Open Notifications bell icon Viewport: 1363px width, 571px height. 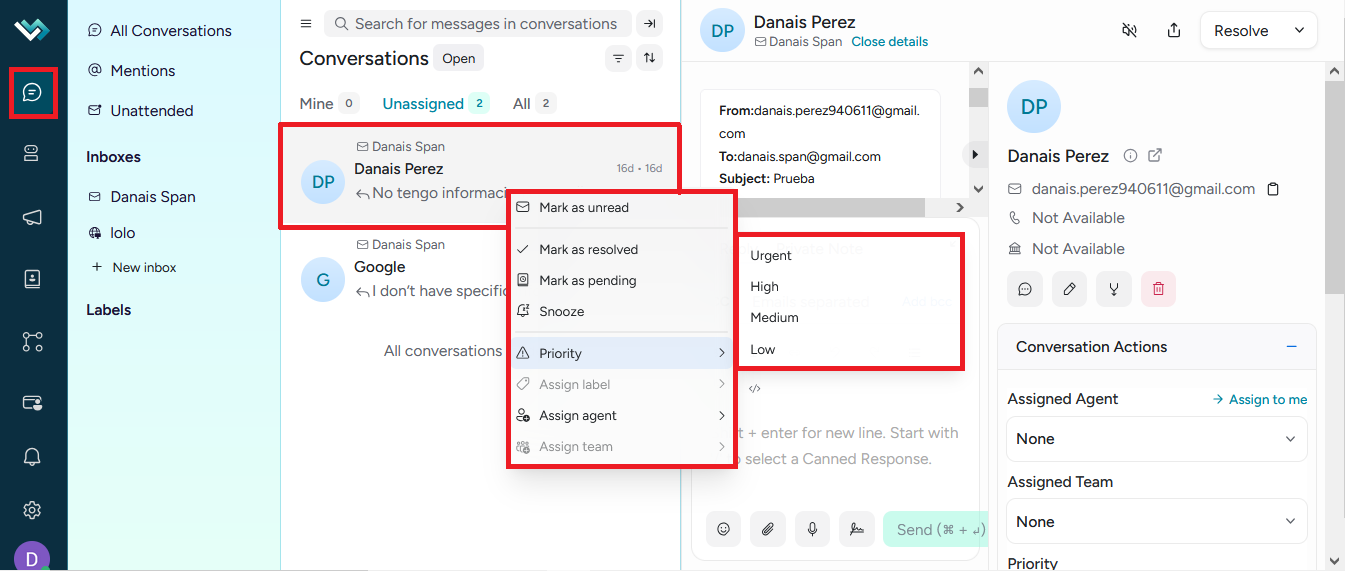[x=32, y=457]
